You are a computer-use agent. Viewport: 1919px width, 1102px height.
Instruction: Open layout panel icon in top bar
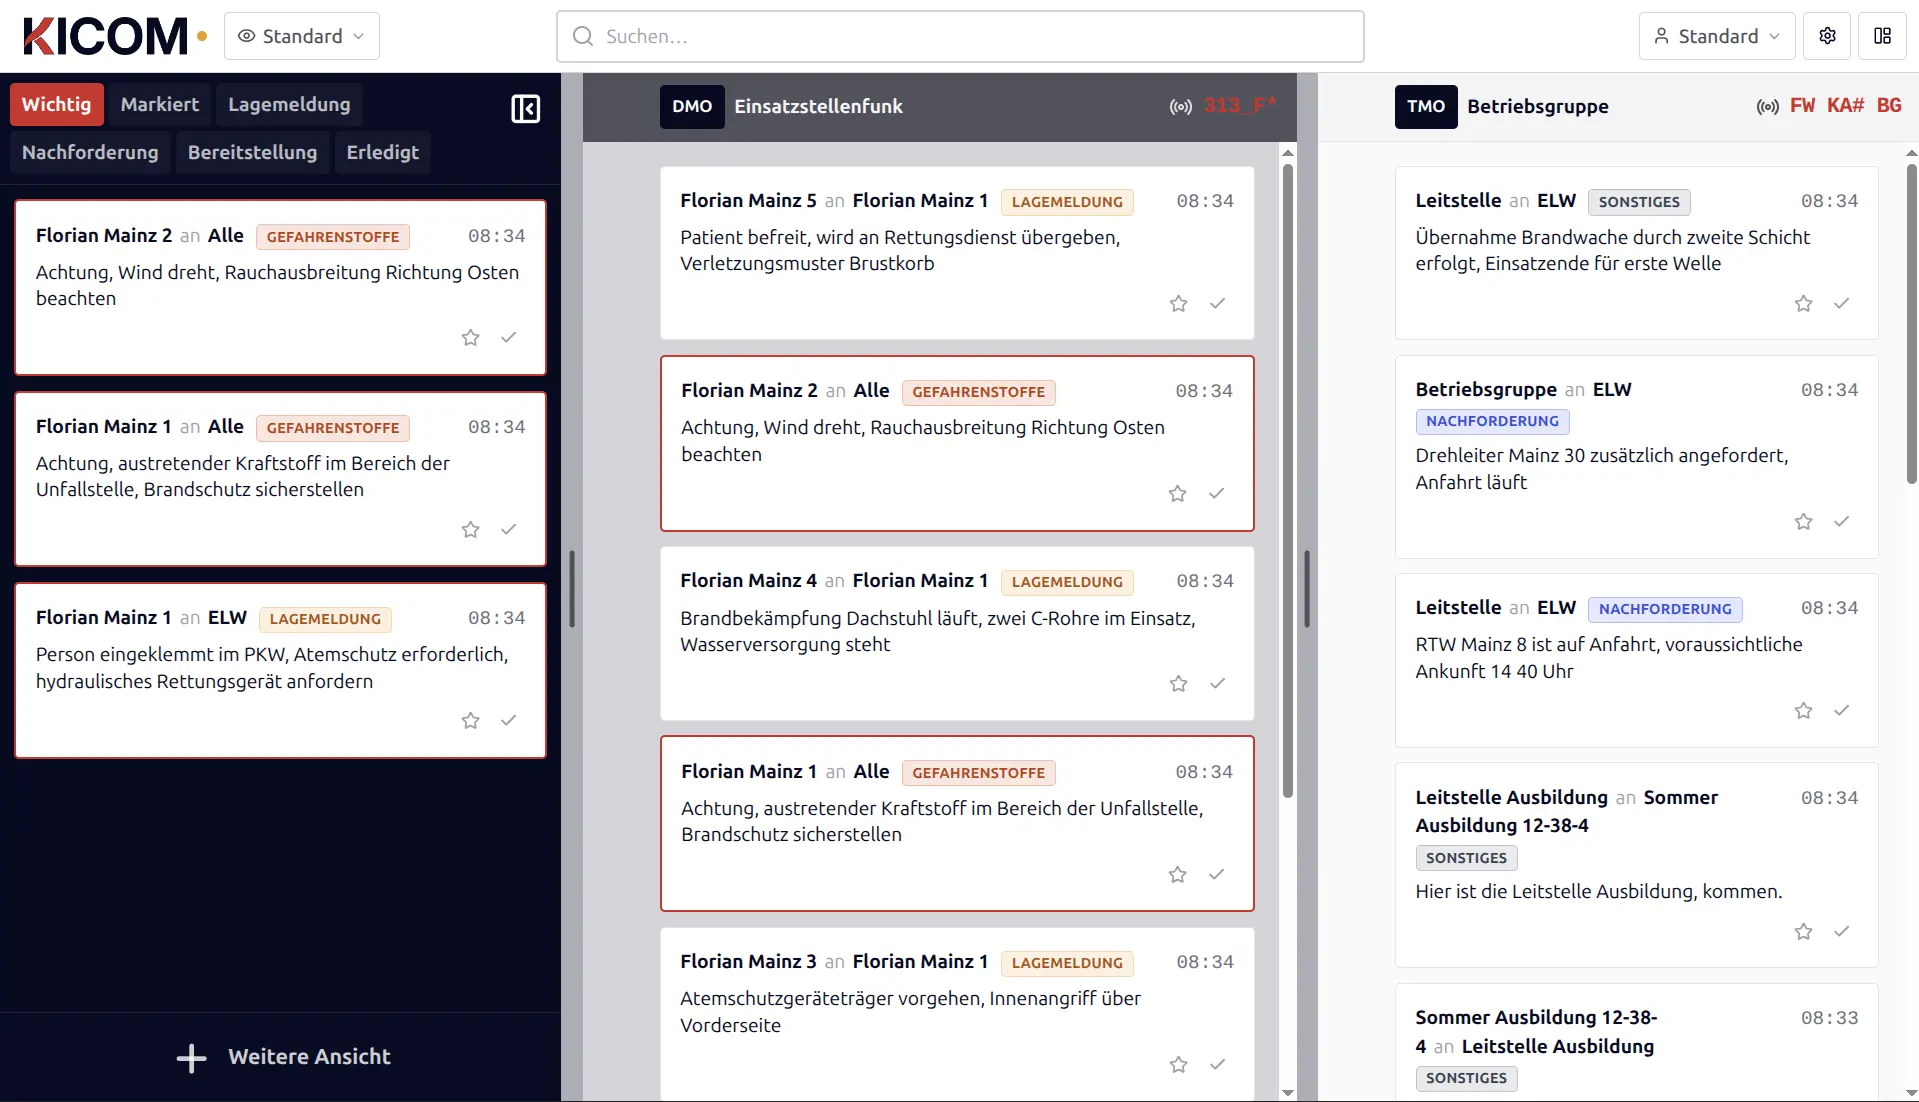[1882, 36]
